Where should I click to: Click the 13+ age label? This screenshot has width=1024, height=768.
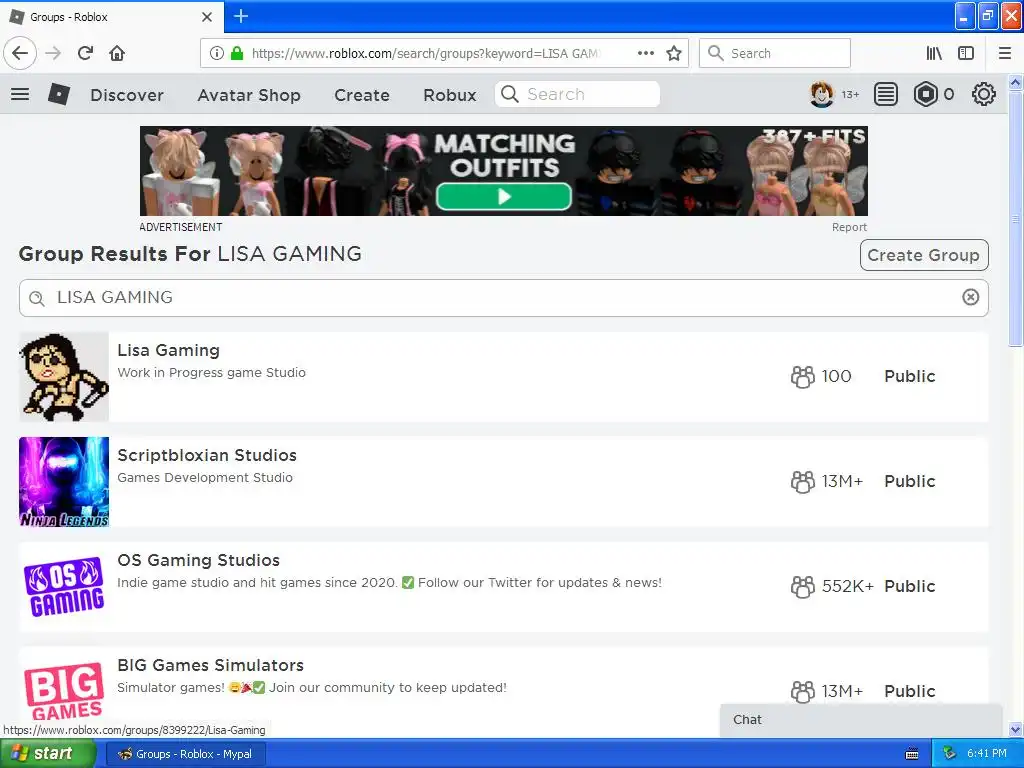pos(850,95)
